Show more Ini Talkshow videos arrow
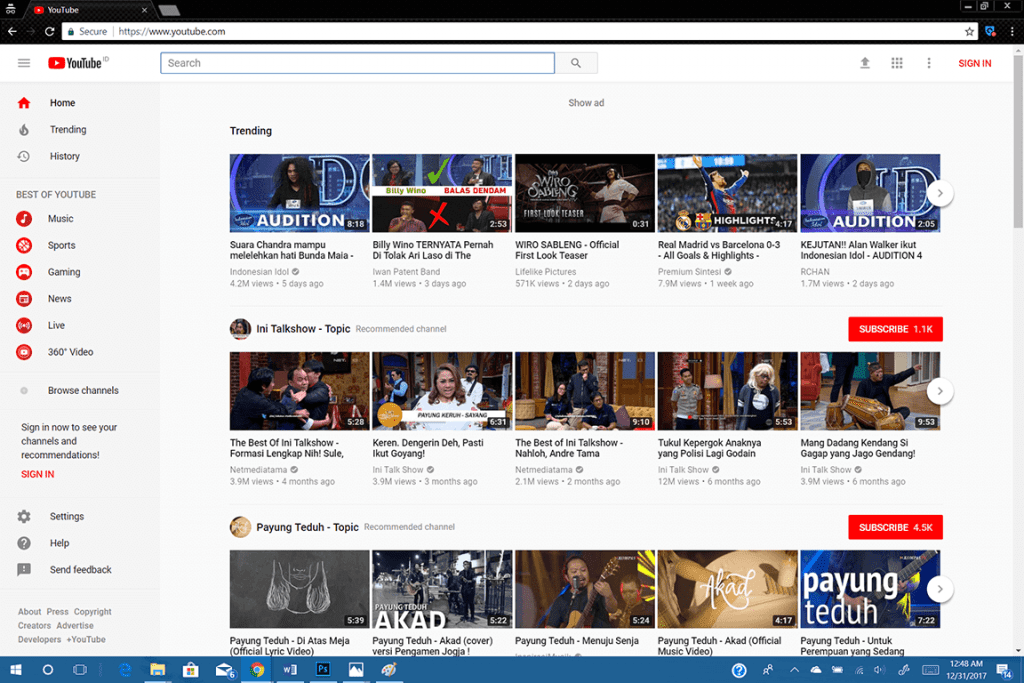This screenshot has width=1024, height=683. pyautogui.click(x=939, y=391)
